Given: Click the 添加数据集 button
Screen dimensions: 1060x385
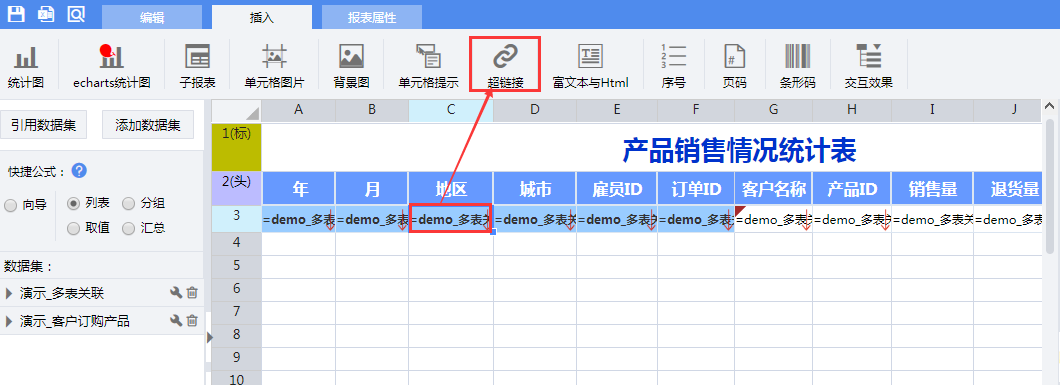Looking at the screenshot, I should click(147, 125).
